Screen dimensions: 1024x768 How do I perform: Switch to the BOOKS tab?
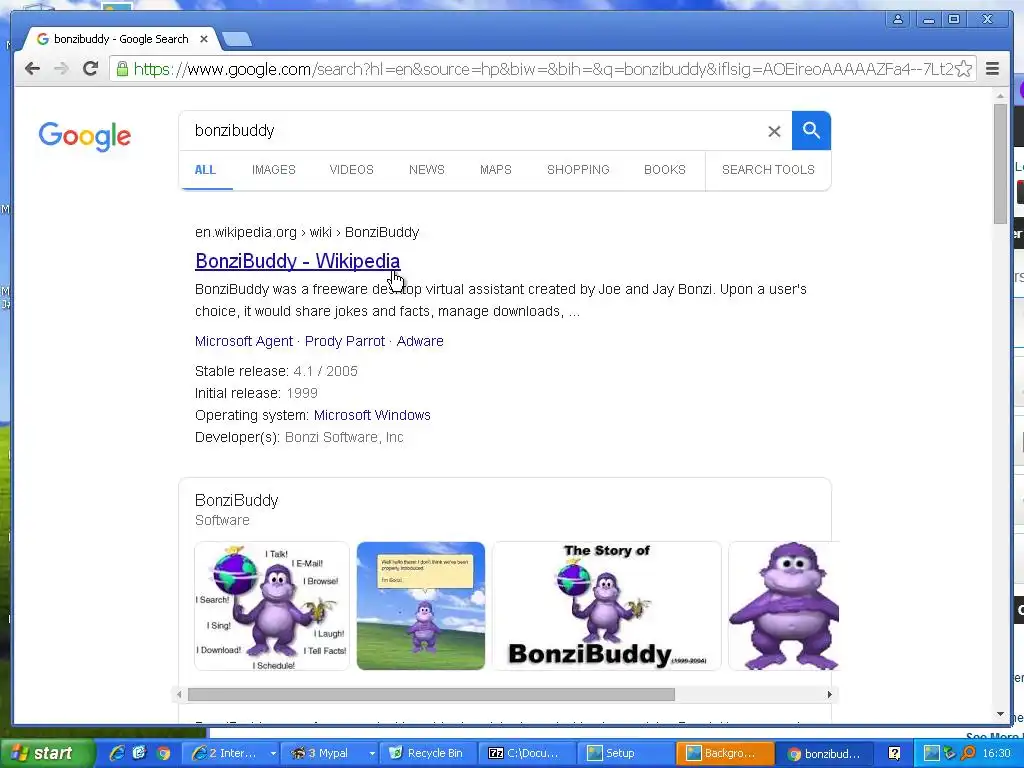[665, 170]
